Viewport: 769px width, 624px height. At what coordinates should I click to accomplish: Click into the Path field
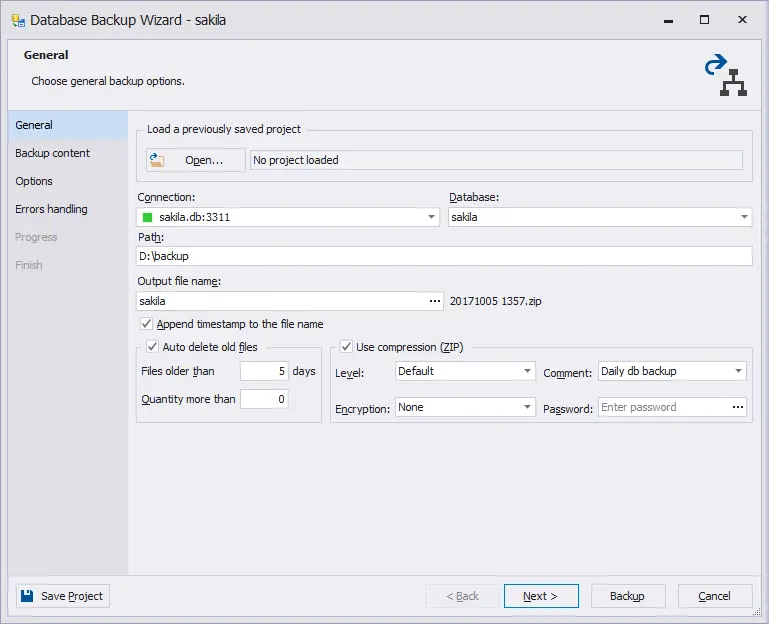point(444,256)
